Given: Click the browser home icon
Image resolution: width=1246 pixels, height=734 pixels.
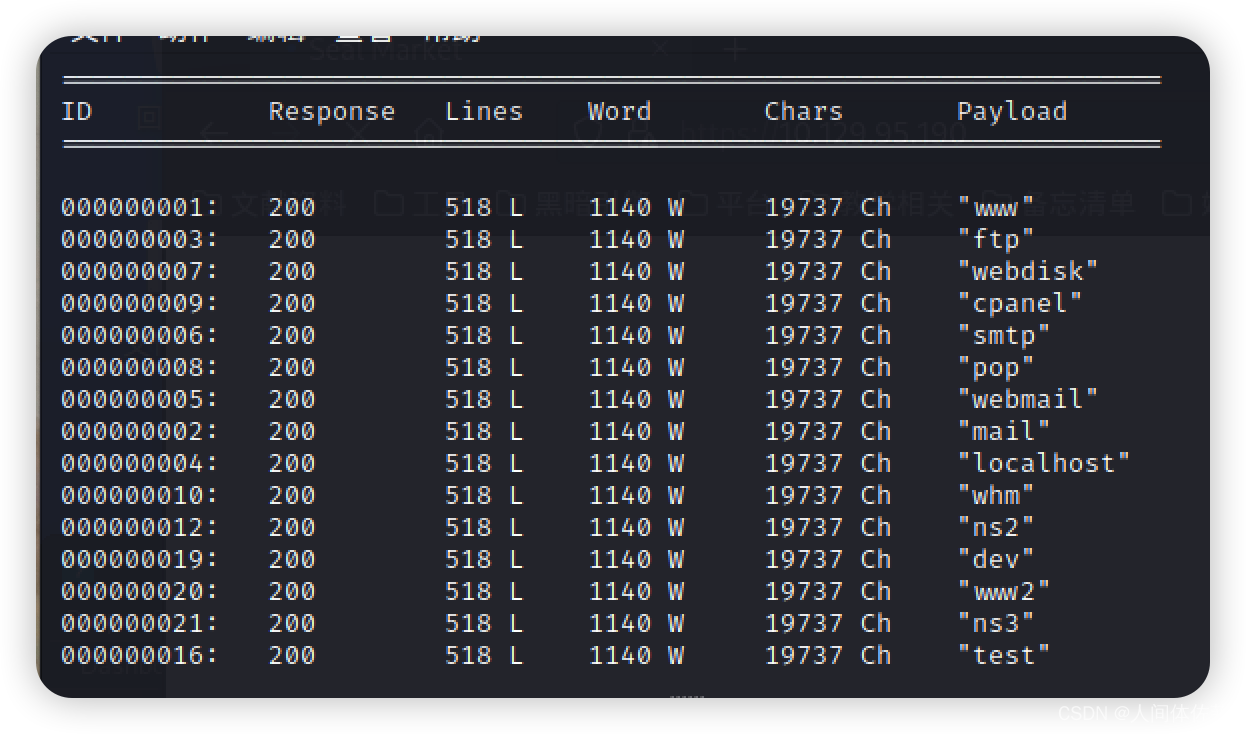Looking at the screenshot, I should pos(429,132).
